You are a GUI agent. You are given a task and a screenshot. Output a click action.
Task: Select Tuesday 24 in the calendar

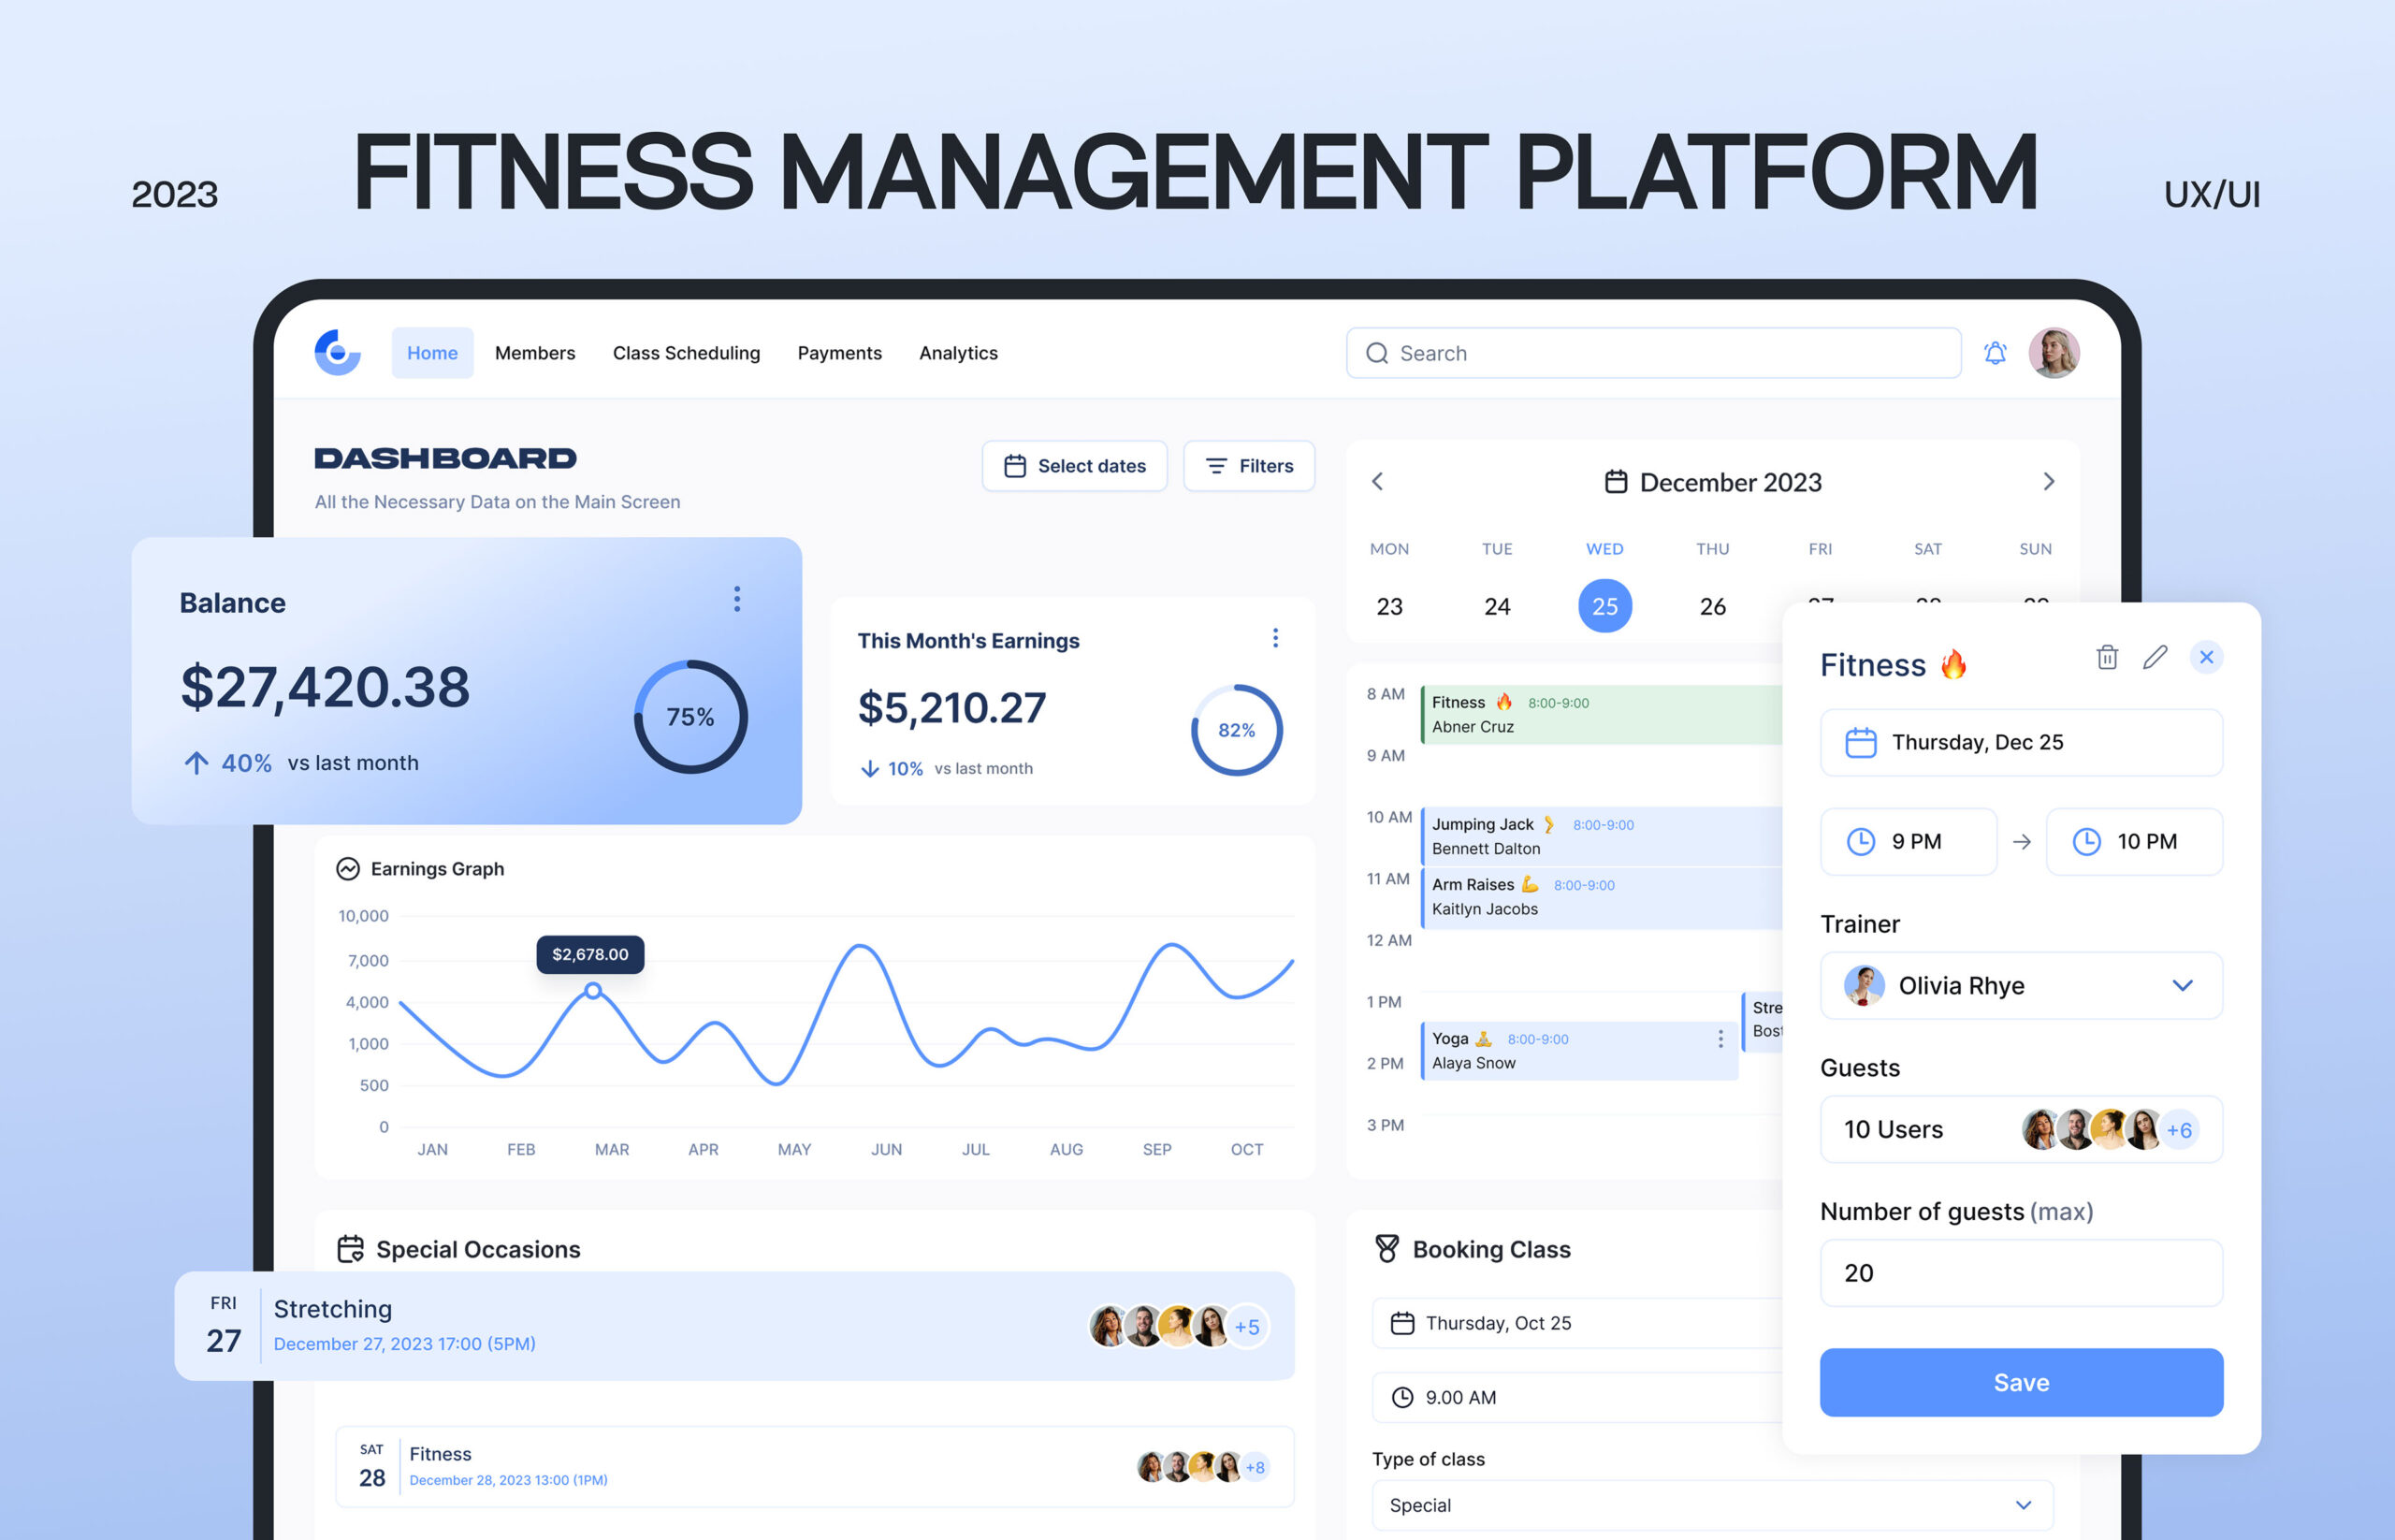(1497, 606)
